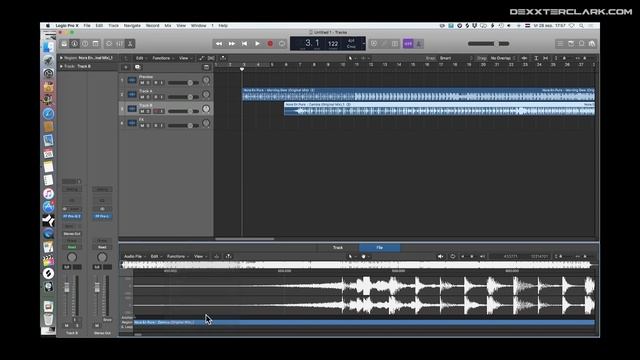This screenshot has width=640, height=360.
Task: Open the Mixer from the control bar
Action: (x=120, y=44)
